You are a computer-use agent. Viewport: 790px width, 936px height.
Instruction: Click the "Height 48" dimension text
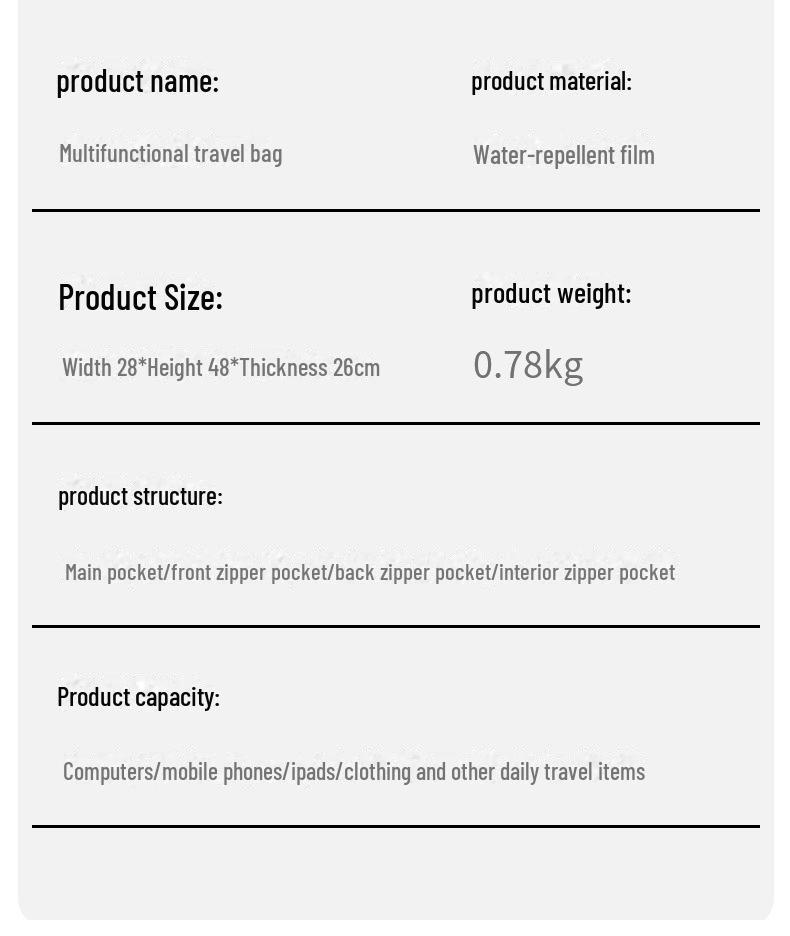coord(188,367)
